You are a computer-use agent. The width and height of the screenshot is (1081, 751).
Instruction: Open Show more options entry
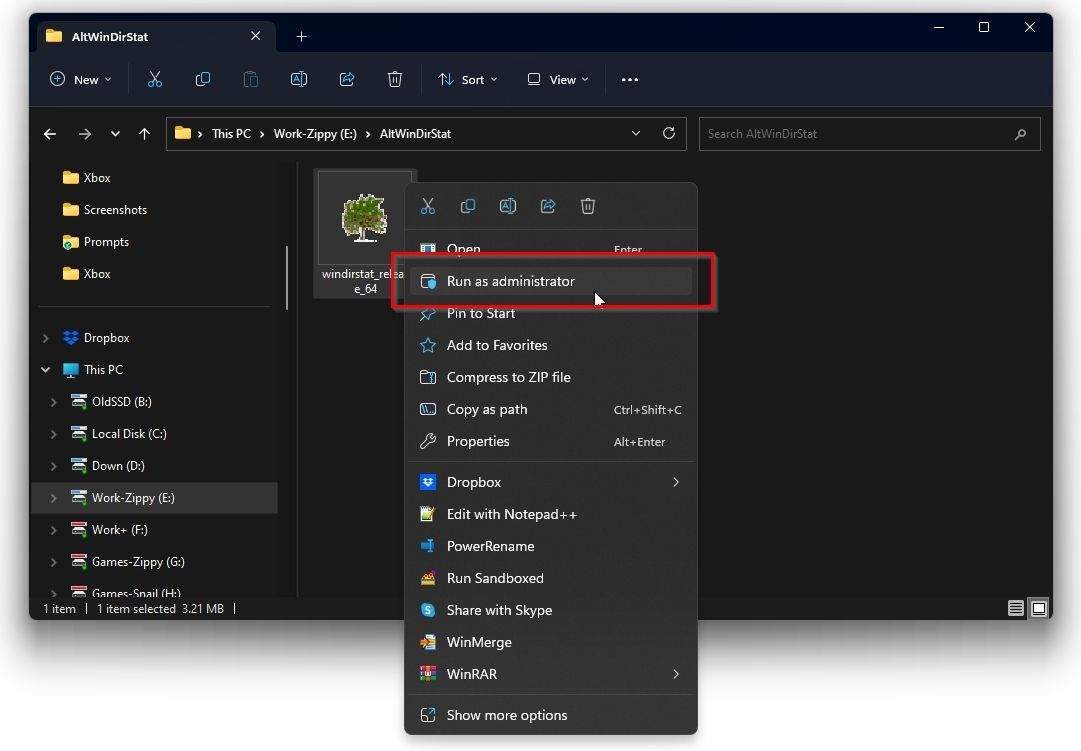click(x=506, y=715)
